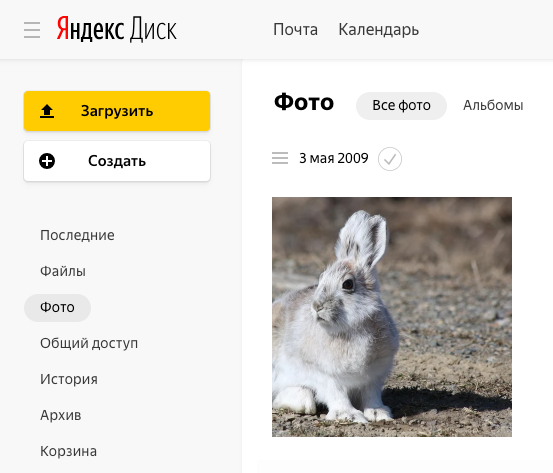
Task: Select Фото in the left sidebar
Action: (57, 308)
